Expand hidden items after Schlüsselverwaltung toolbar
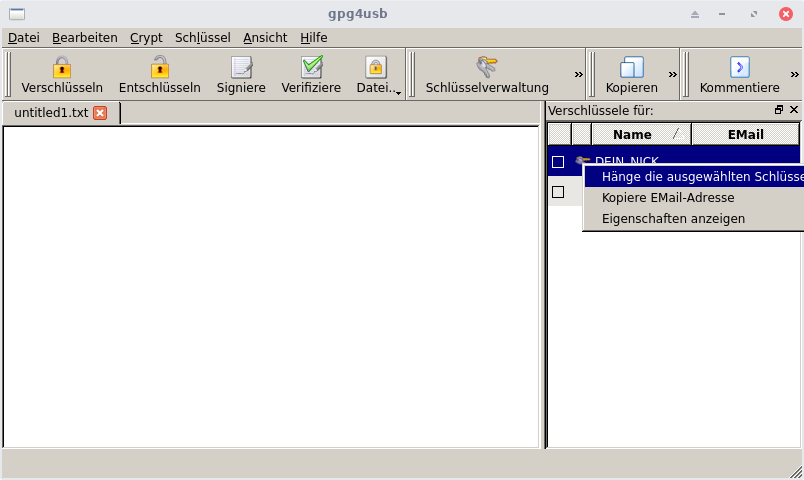This screenshot has height=480, width=804. (x=578, y=75)
